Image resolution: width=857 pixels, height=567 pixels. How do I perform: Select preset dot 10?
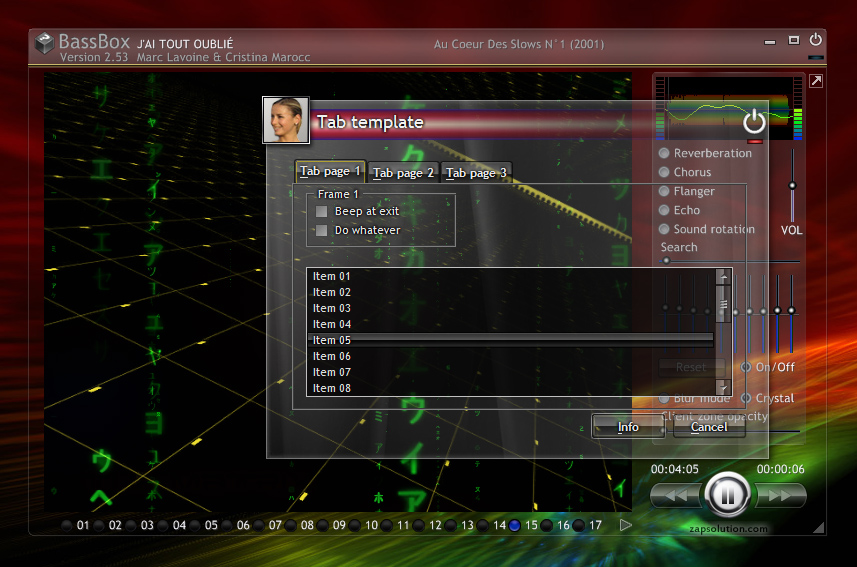(355, 525)
